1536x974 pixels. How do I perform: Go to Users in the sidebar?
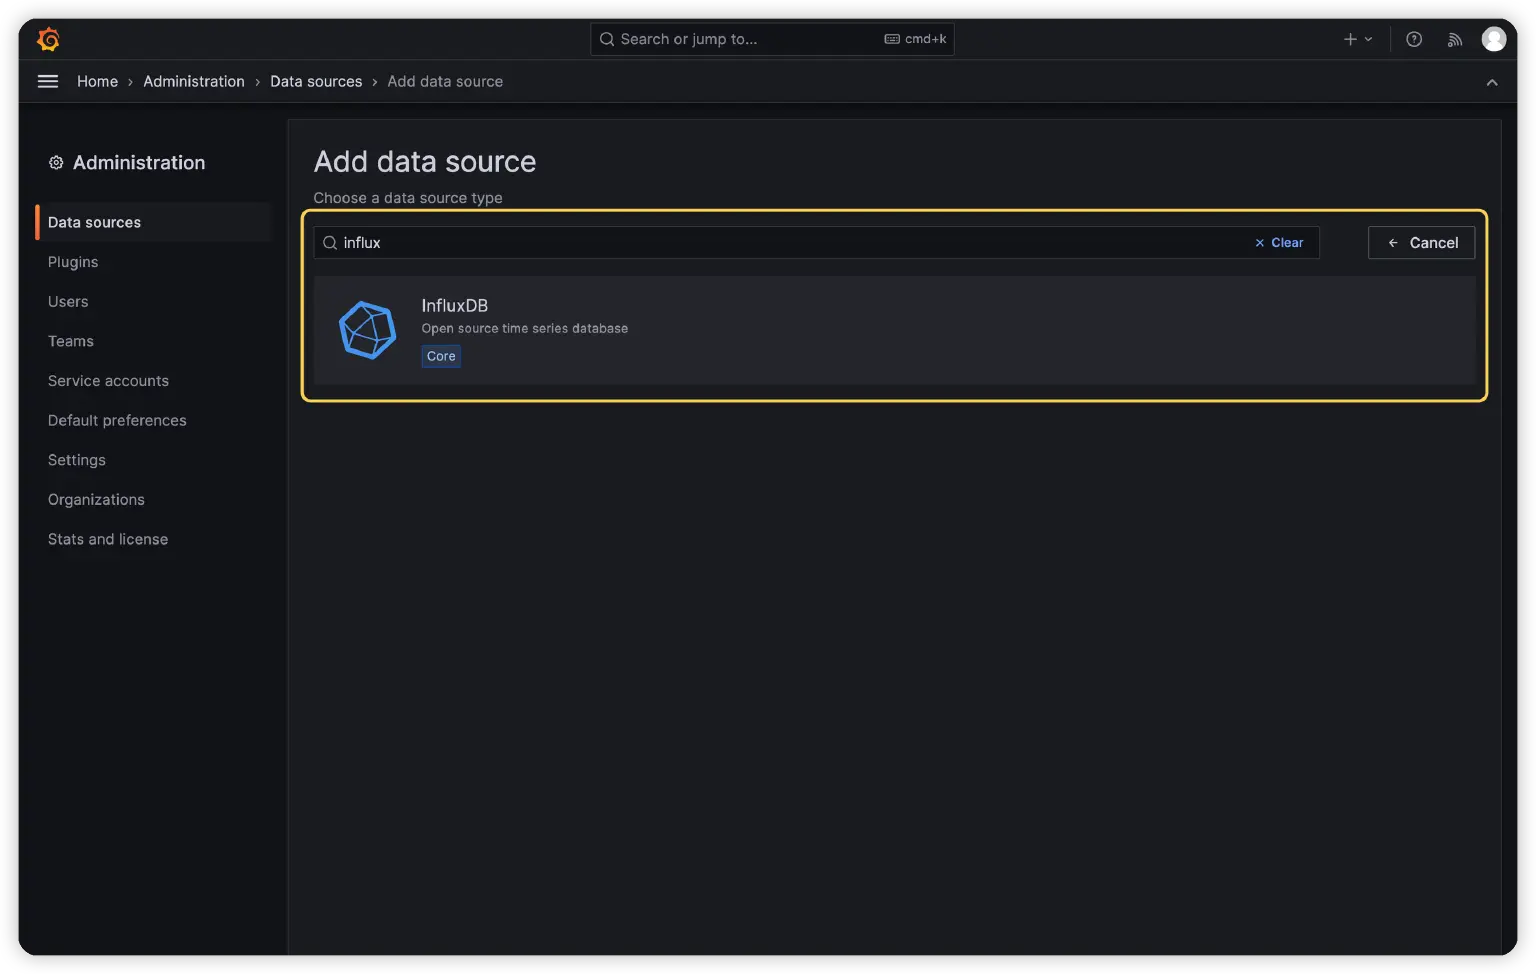click(x=68, y=302)
